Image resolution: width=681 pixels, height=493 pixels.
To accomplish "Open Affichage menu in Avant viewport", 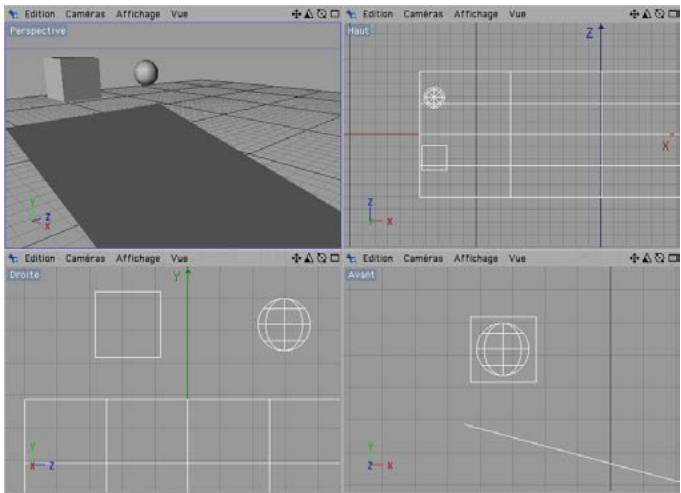I will [x=476, y=259].
